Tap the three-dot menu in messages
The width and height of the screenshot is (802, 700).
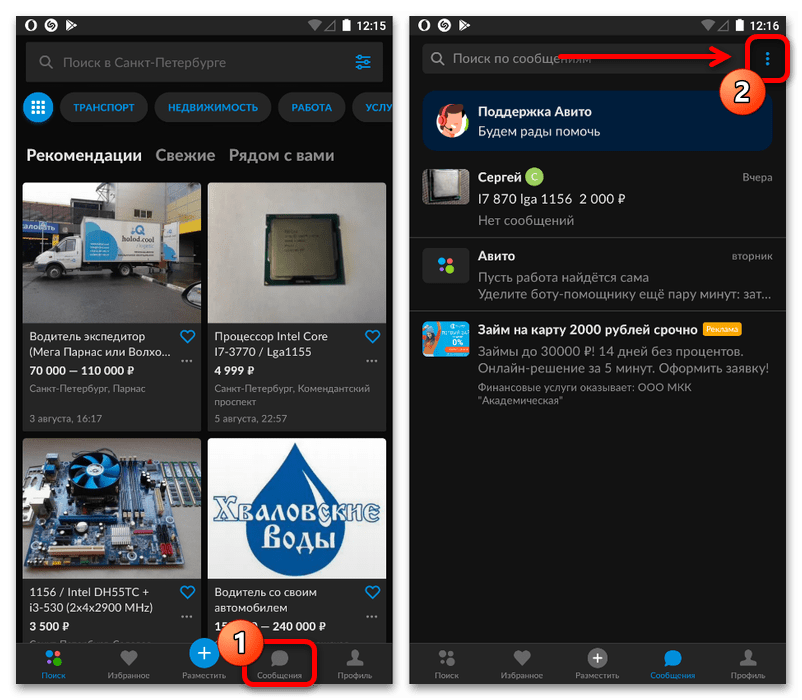tap(767, 59)
